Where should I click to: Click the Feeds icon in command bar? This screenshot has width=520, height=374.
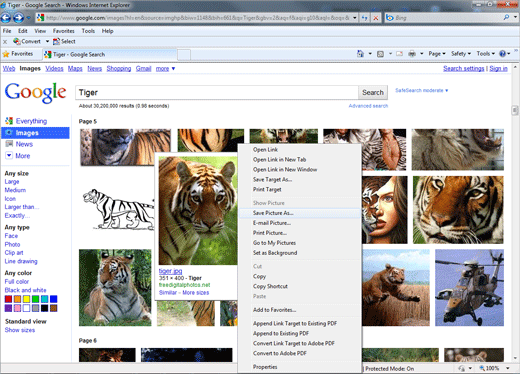[x=380, y=54]
